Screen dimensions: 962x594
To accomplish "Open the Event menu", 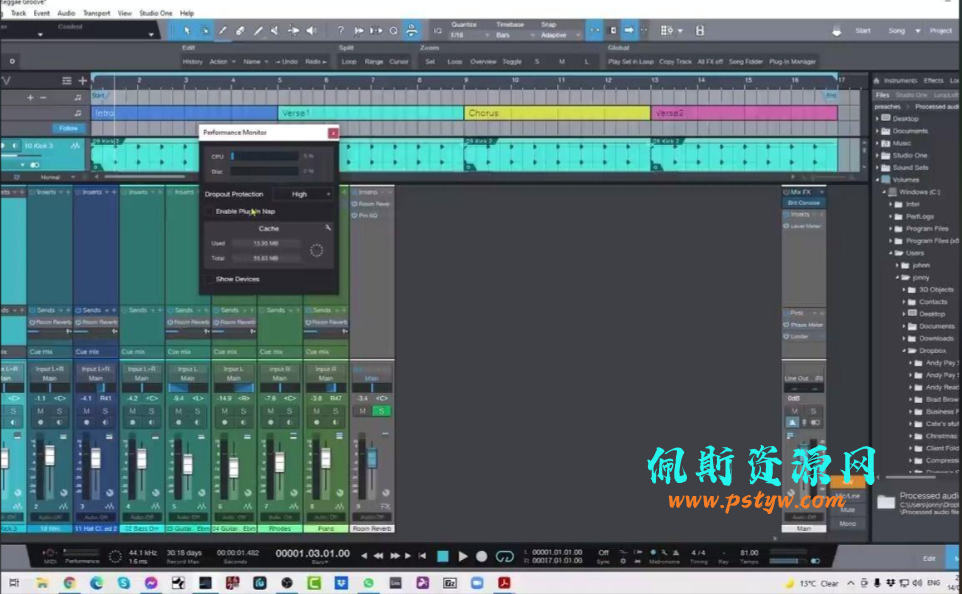I will (42, 13).
